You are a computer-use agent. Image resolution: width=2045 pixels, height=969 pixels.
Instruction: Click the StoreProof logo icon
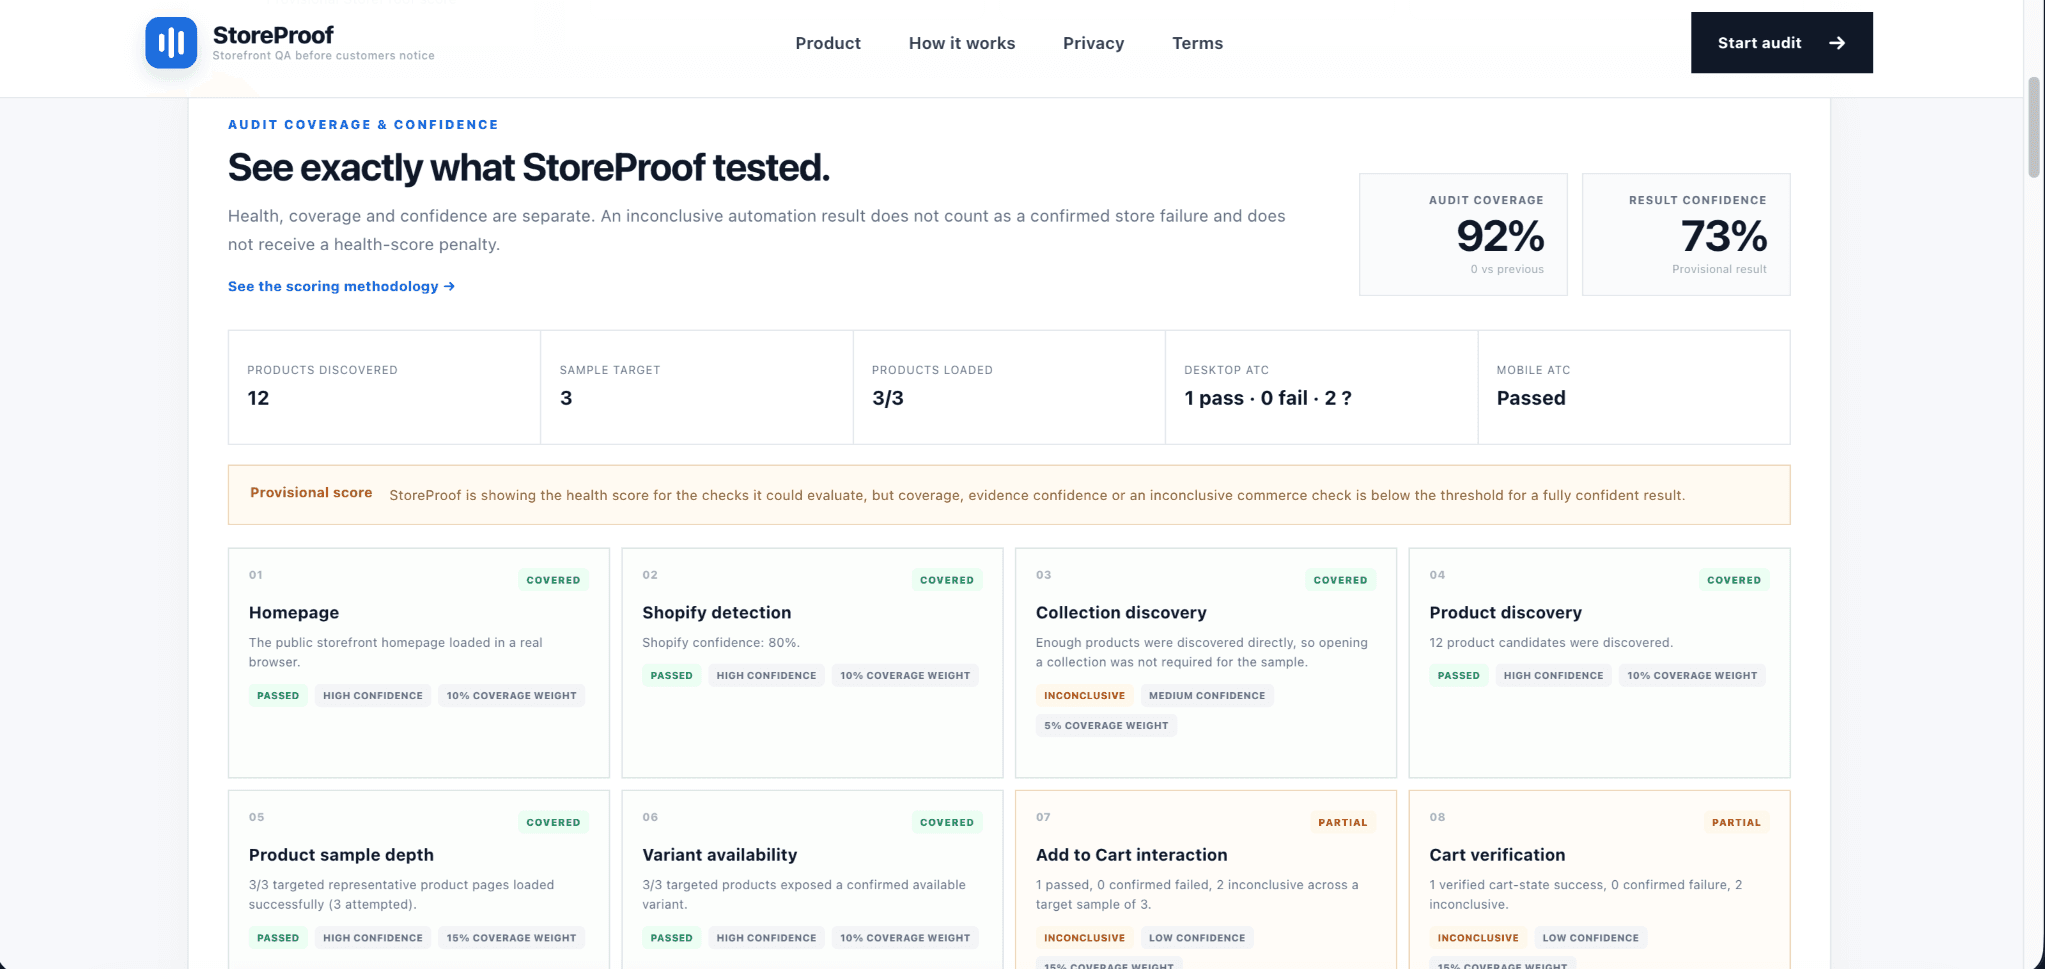pos(171,42)
